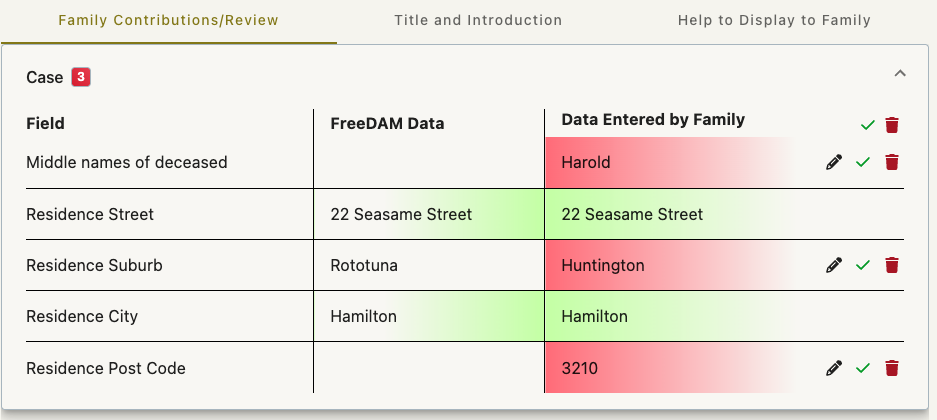Edit the Harold middle name entry

click(x=834, y=162)
